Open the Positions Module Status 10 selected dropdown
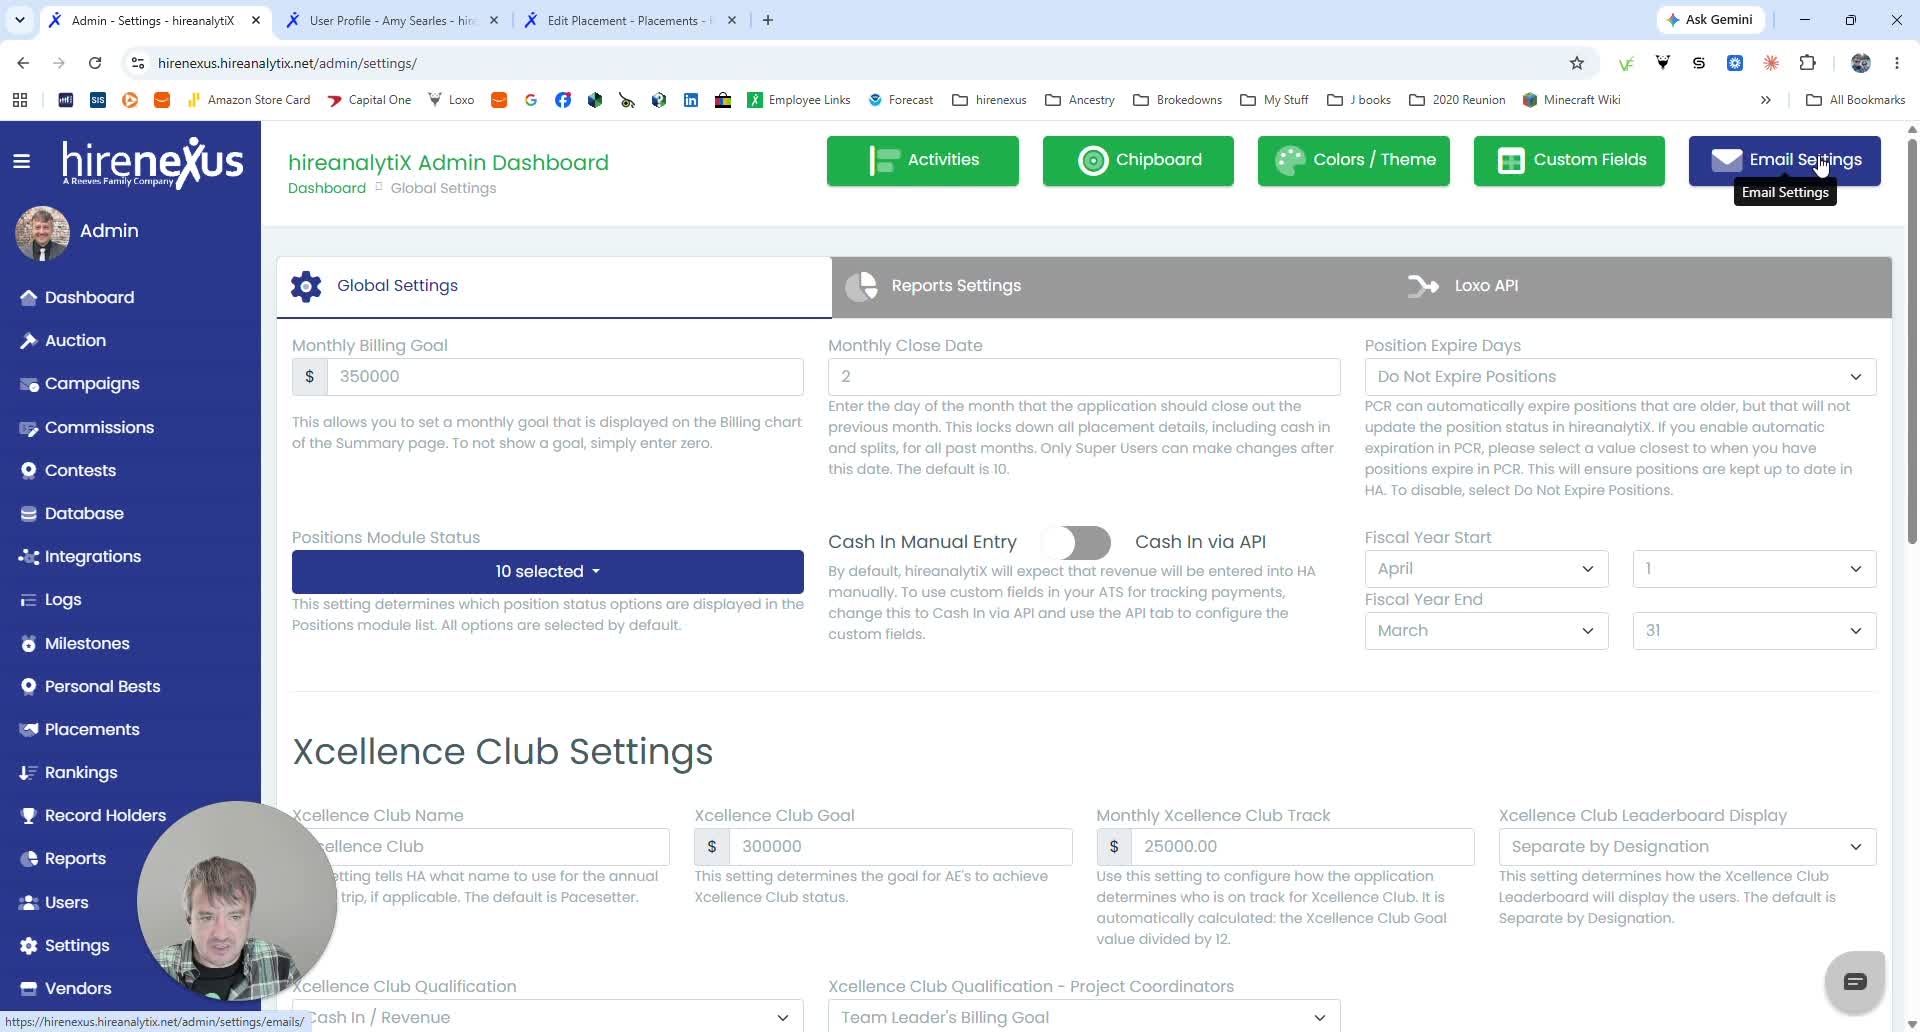The width and height of the screenshot is (1920, 1032). pos(548,571)
